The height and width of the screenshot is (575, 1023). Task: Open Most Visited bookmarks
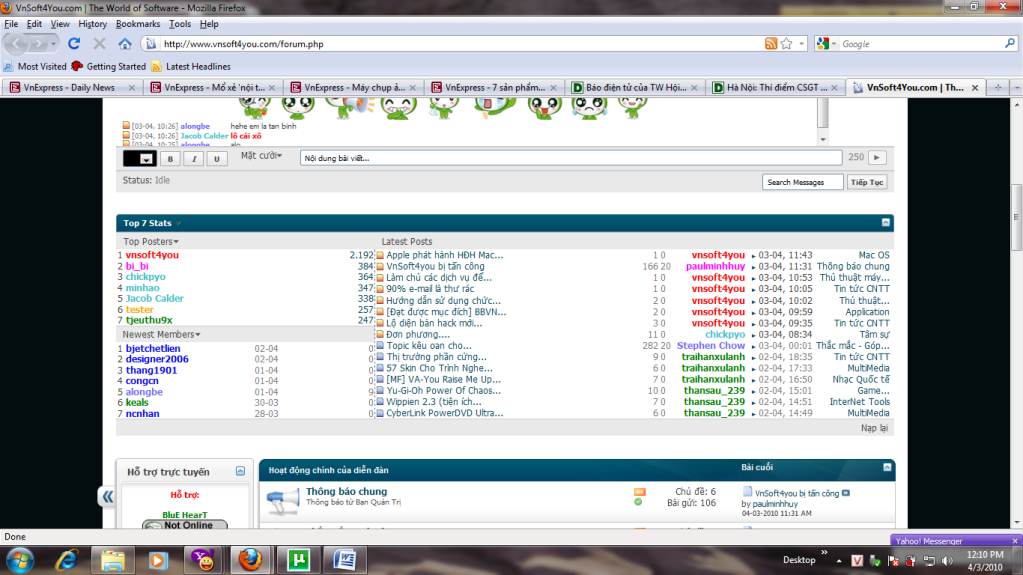35,67
